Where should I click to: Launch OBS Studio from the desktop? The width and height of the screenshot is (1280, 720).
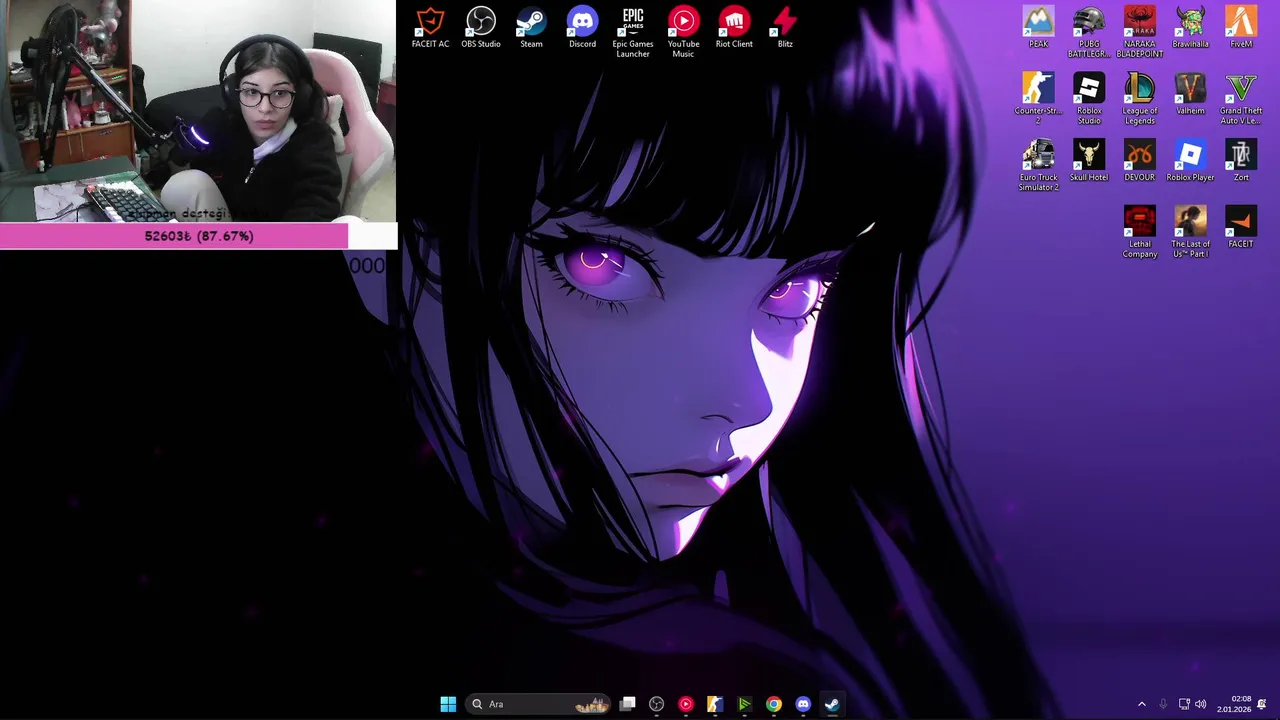click(481, 28)
